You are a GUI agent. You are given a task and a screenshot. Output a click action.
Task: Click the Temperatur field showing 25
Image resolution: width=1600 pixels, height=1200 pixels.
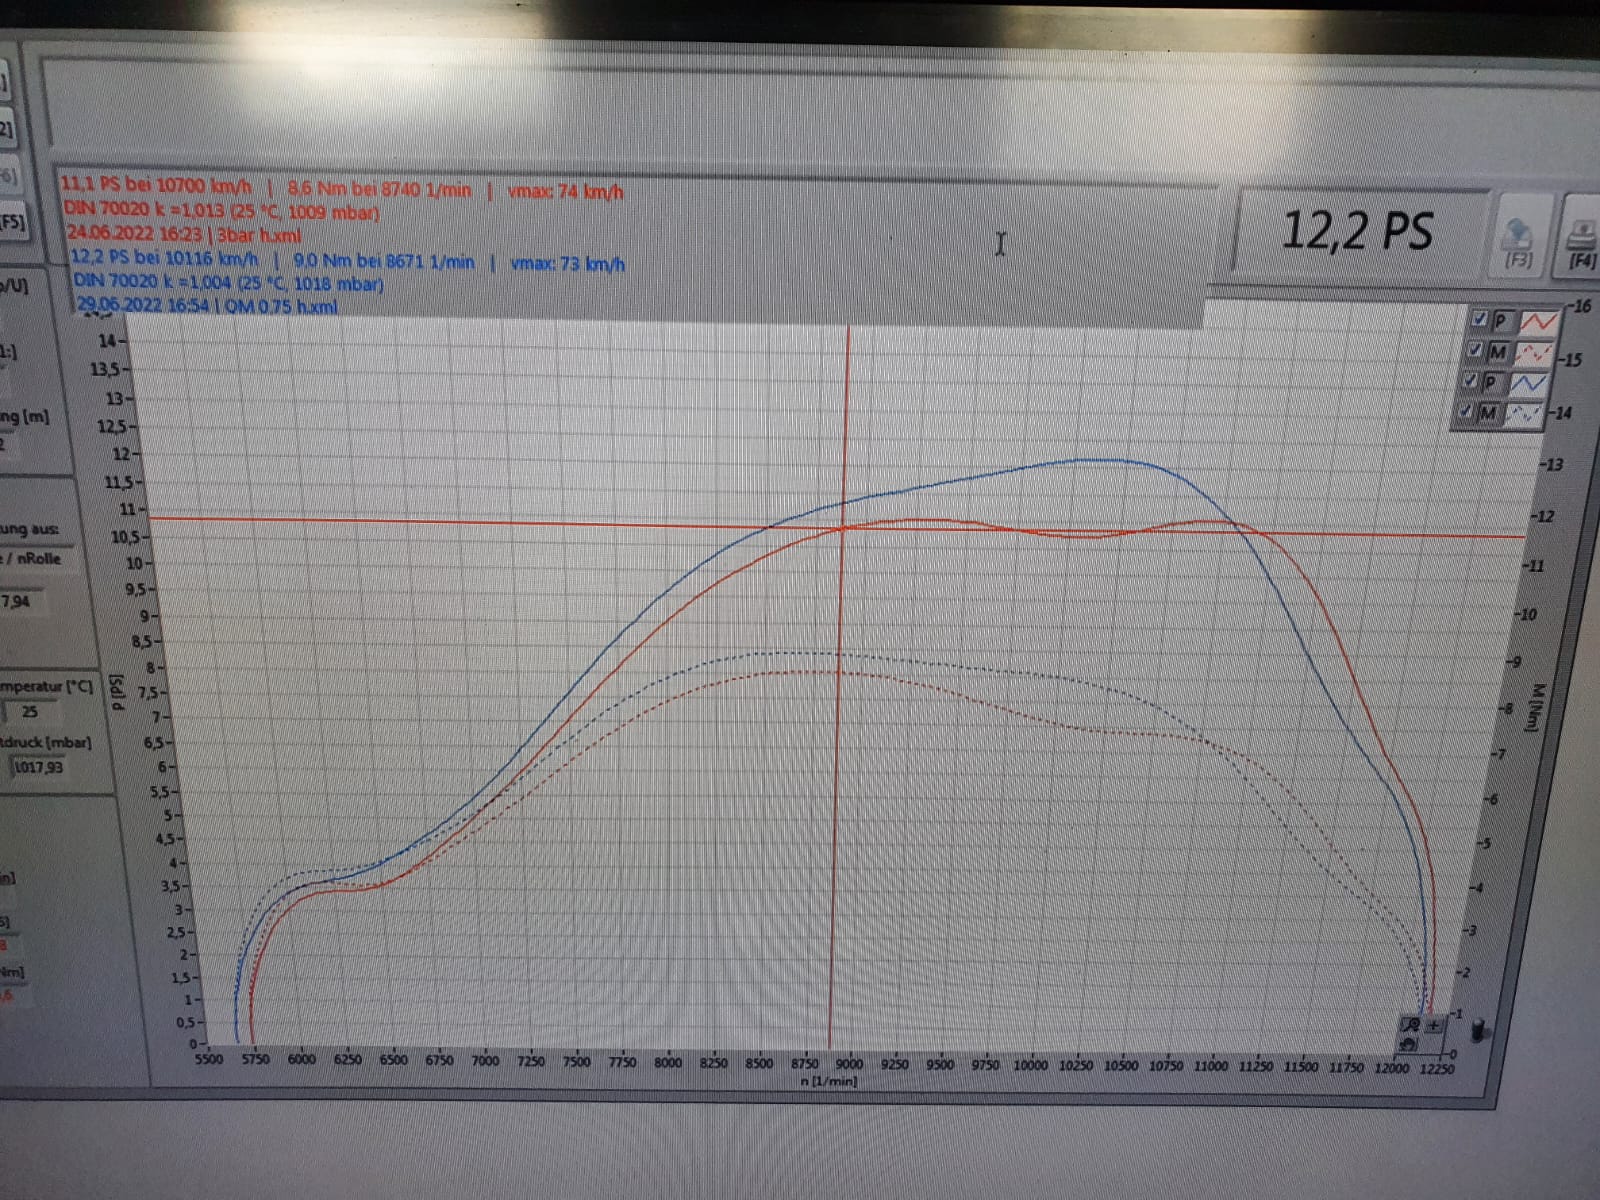(x=30, y=712)
